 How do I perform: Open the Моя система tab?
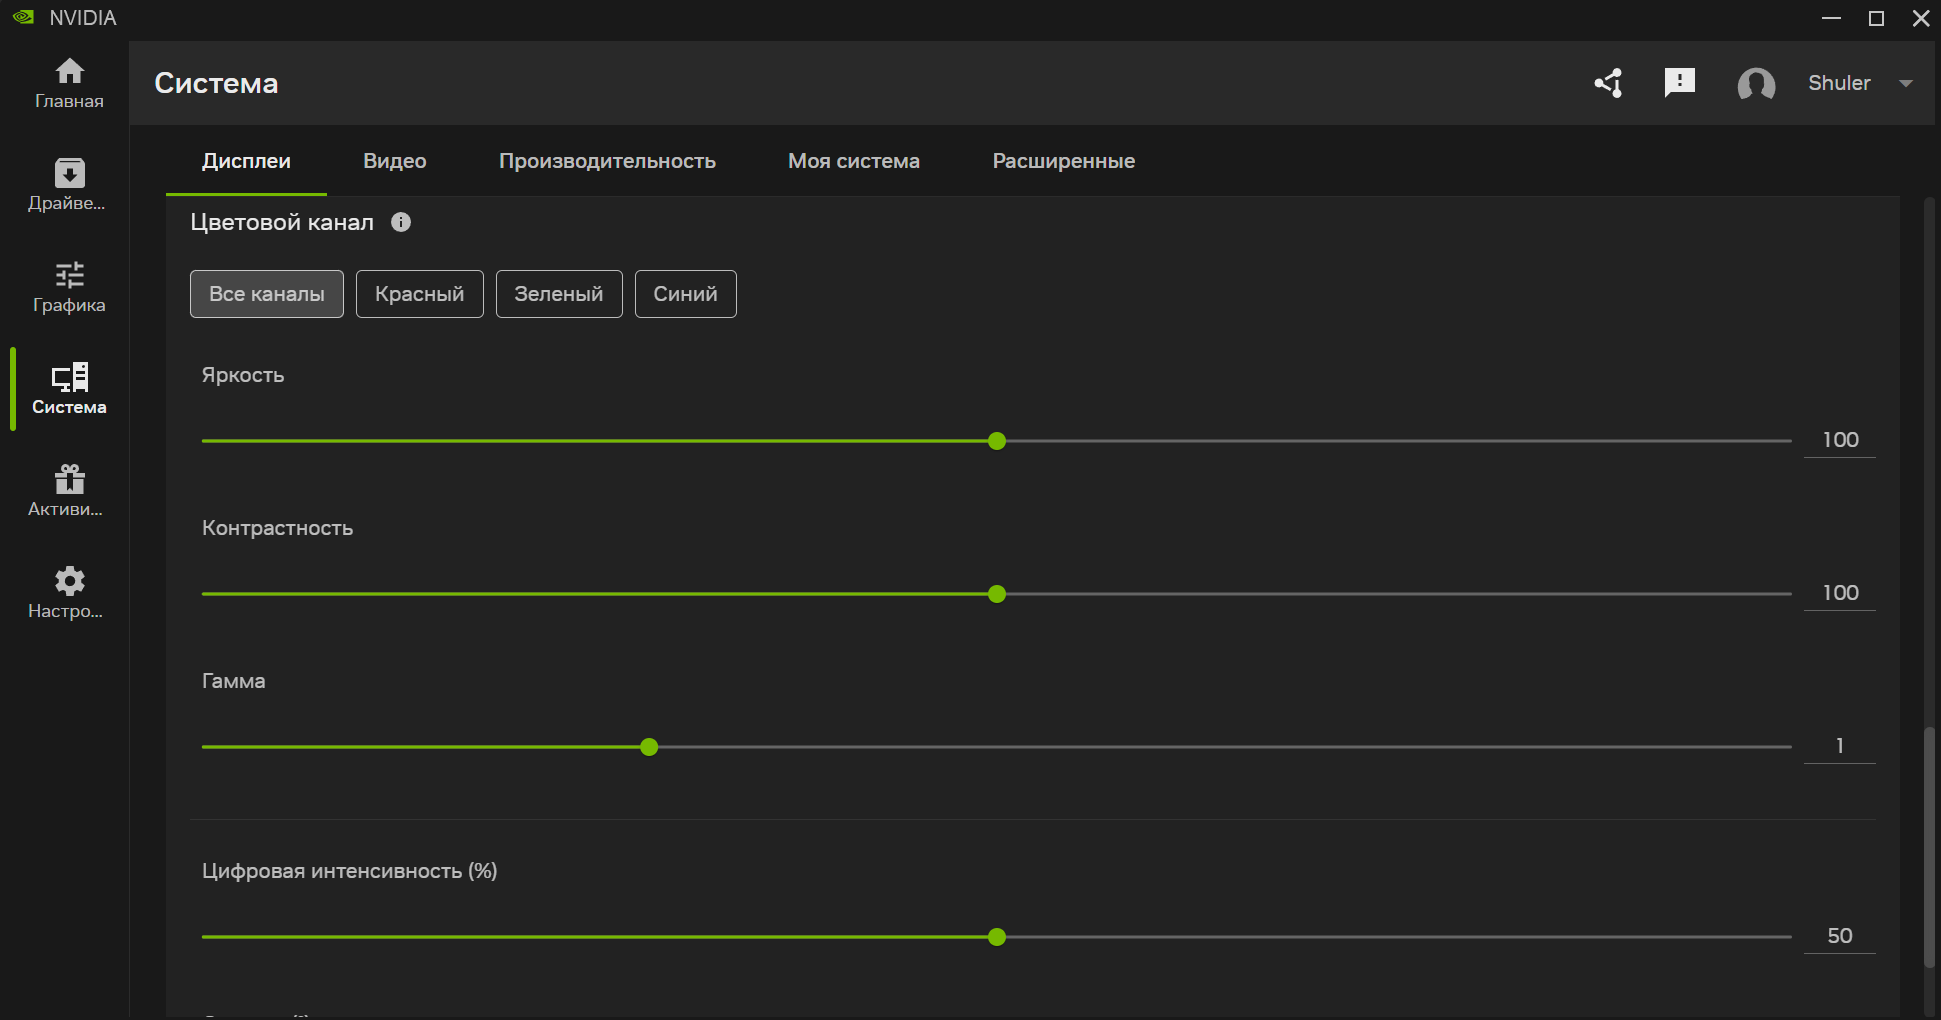[854, 161]
